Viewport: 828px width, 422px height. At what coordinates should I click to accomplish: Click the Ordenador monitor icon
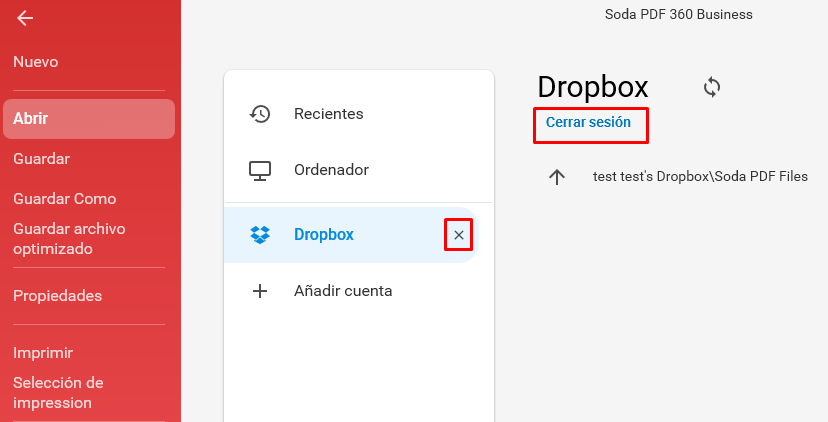tap(260, 171)
